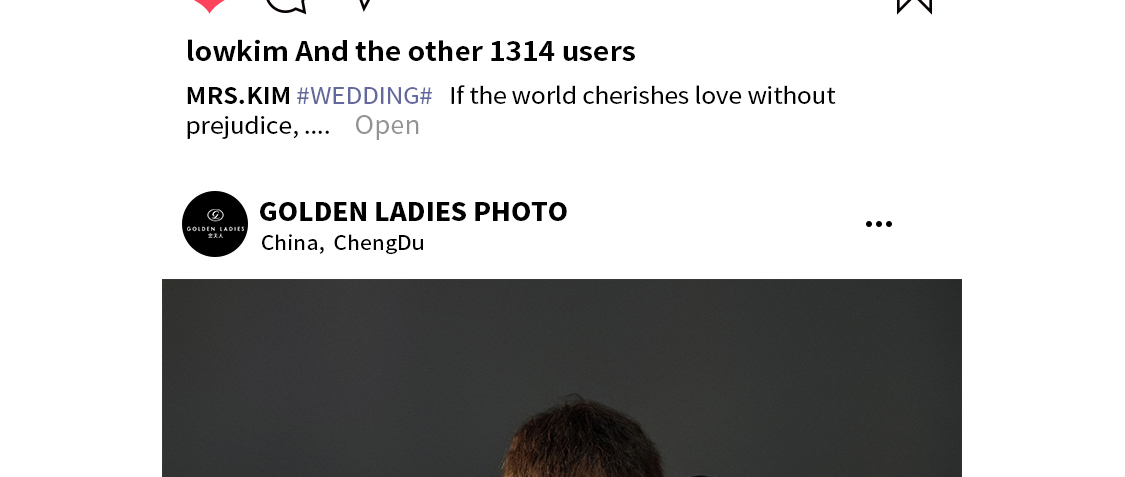Open the lowkim user profile
Viewport: 1125px width, 477px height.
tap(237, 51)
